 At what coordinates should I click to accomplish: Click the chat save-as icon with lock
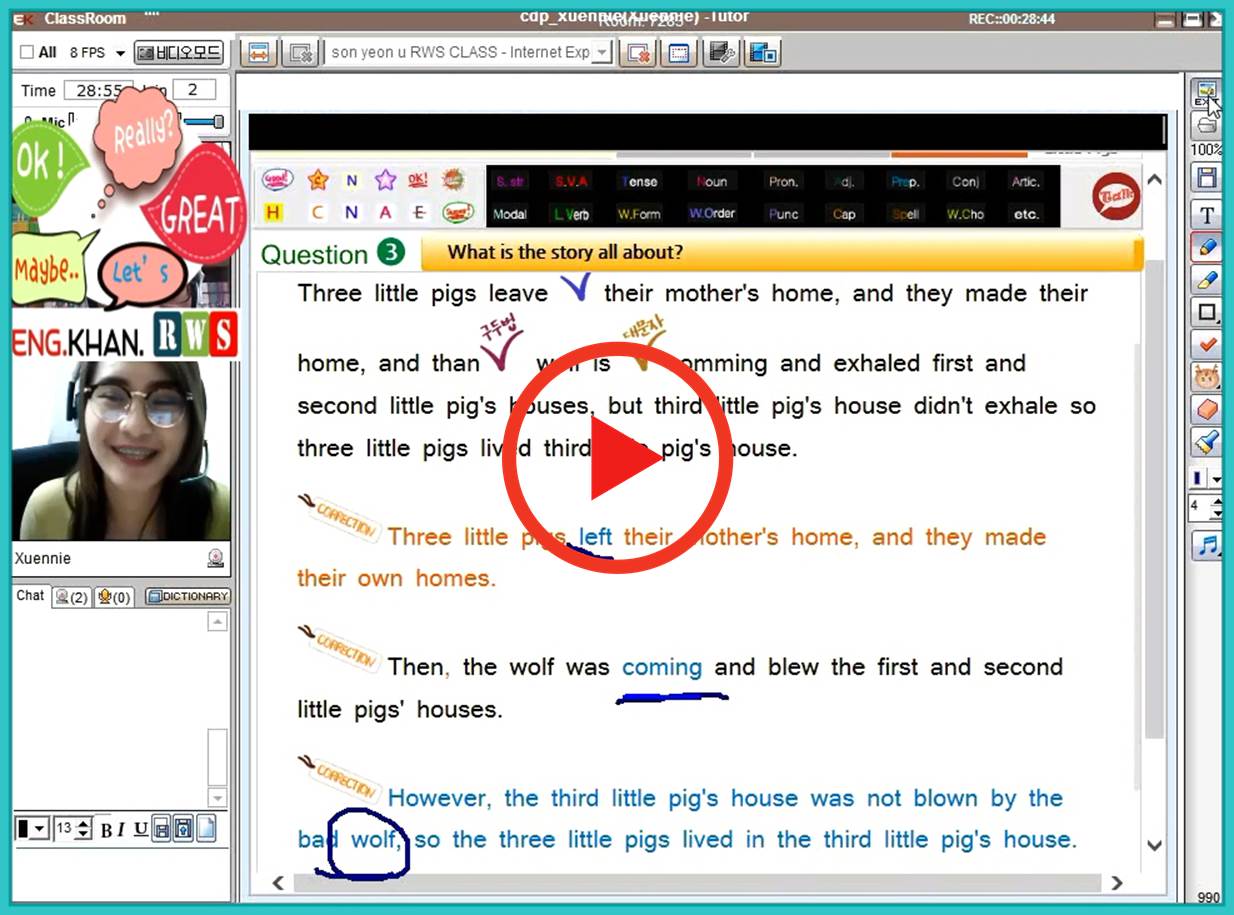click(183, 829)
